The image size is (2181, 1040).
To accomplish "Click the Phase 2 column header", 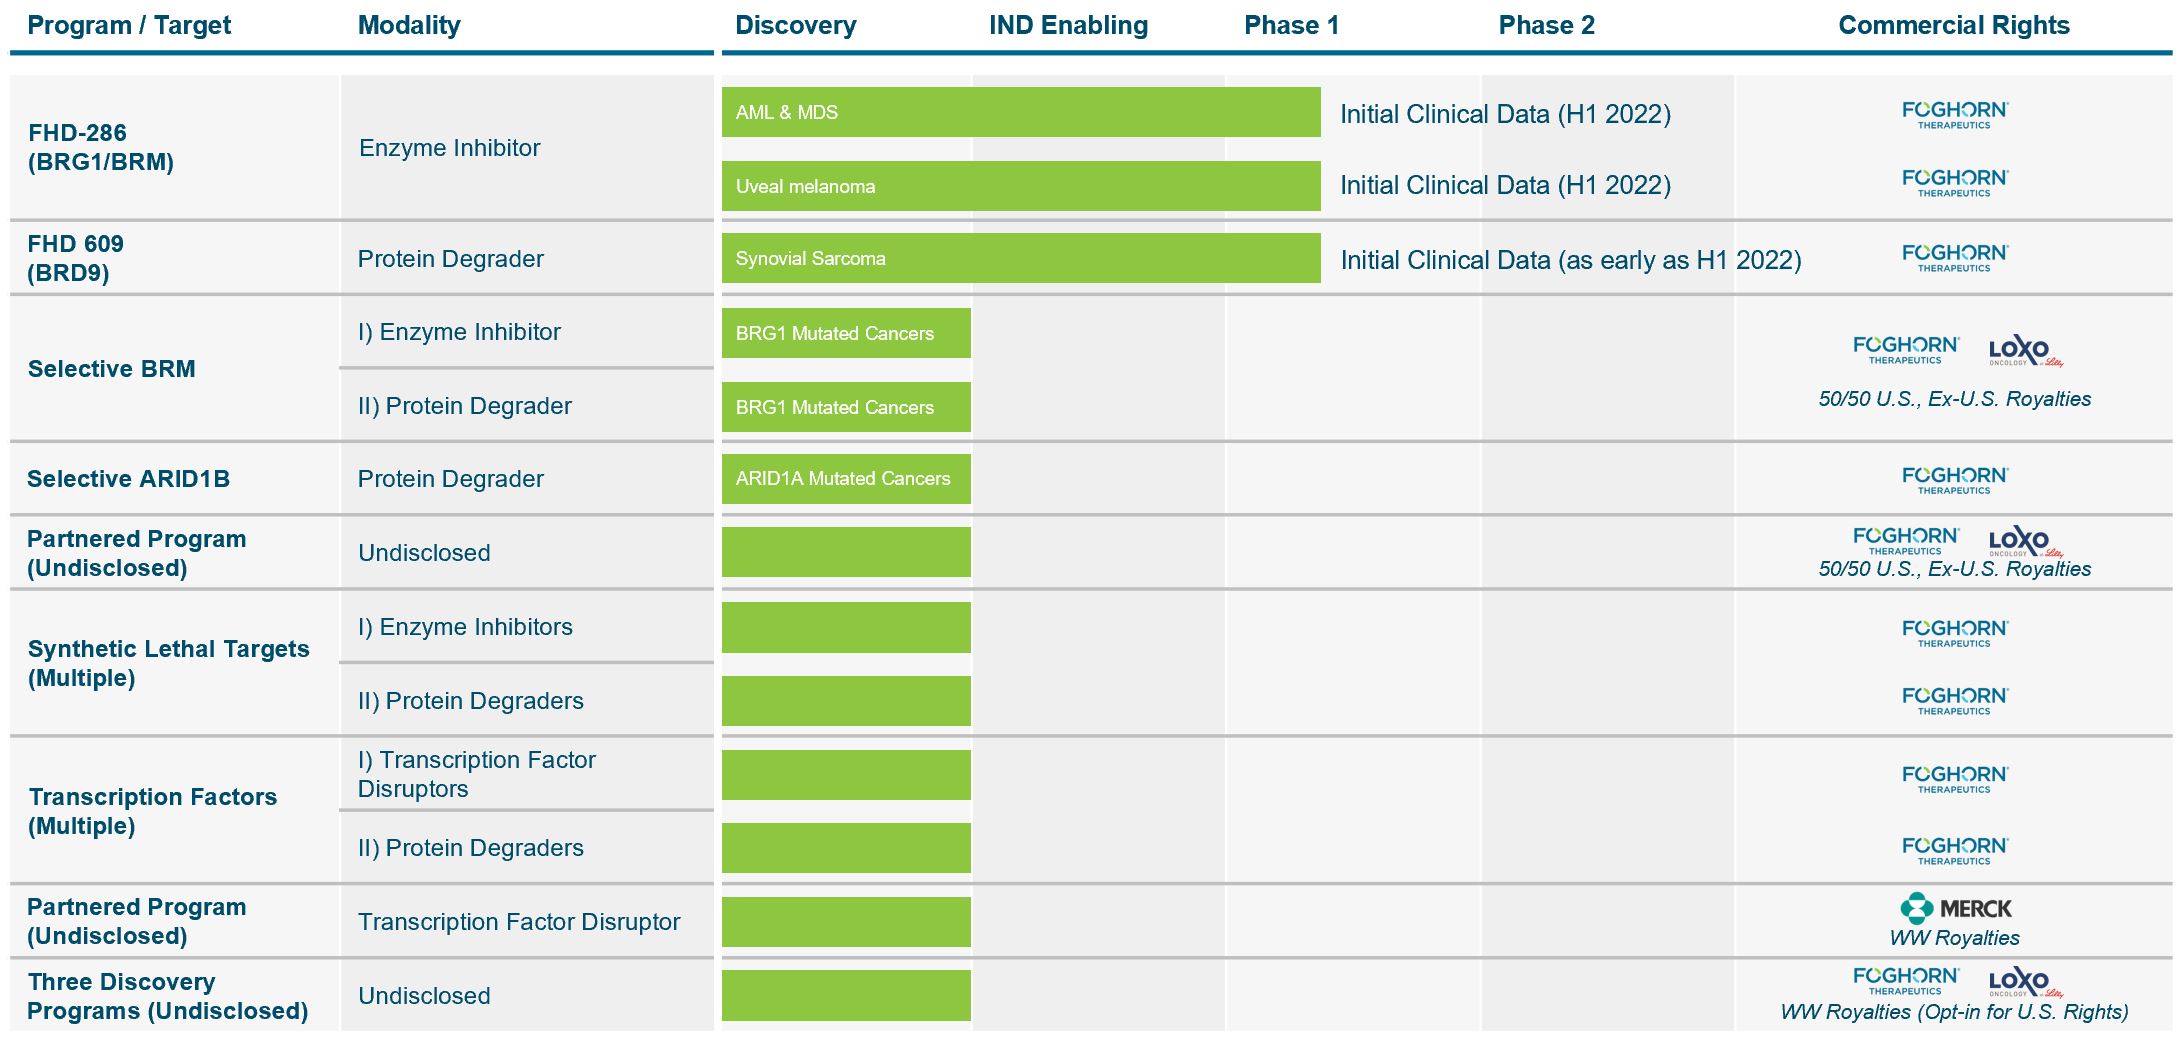I will (x=1546, y=25).
